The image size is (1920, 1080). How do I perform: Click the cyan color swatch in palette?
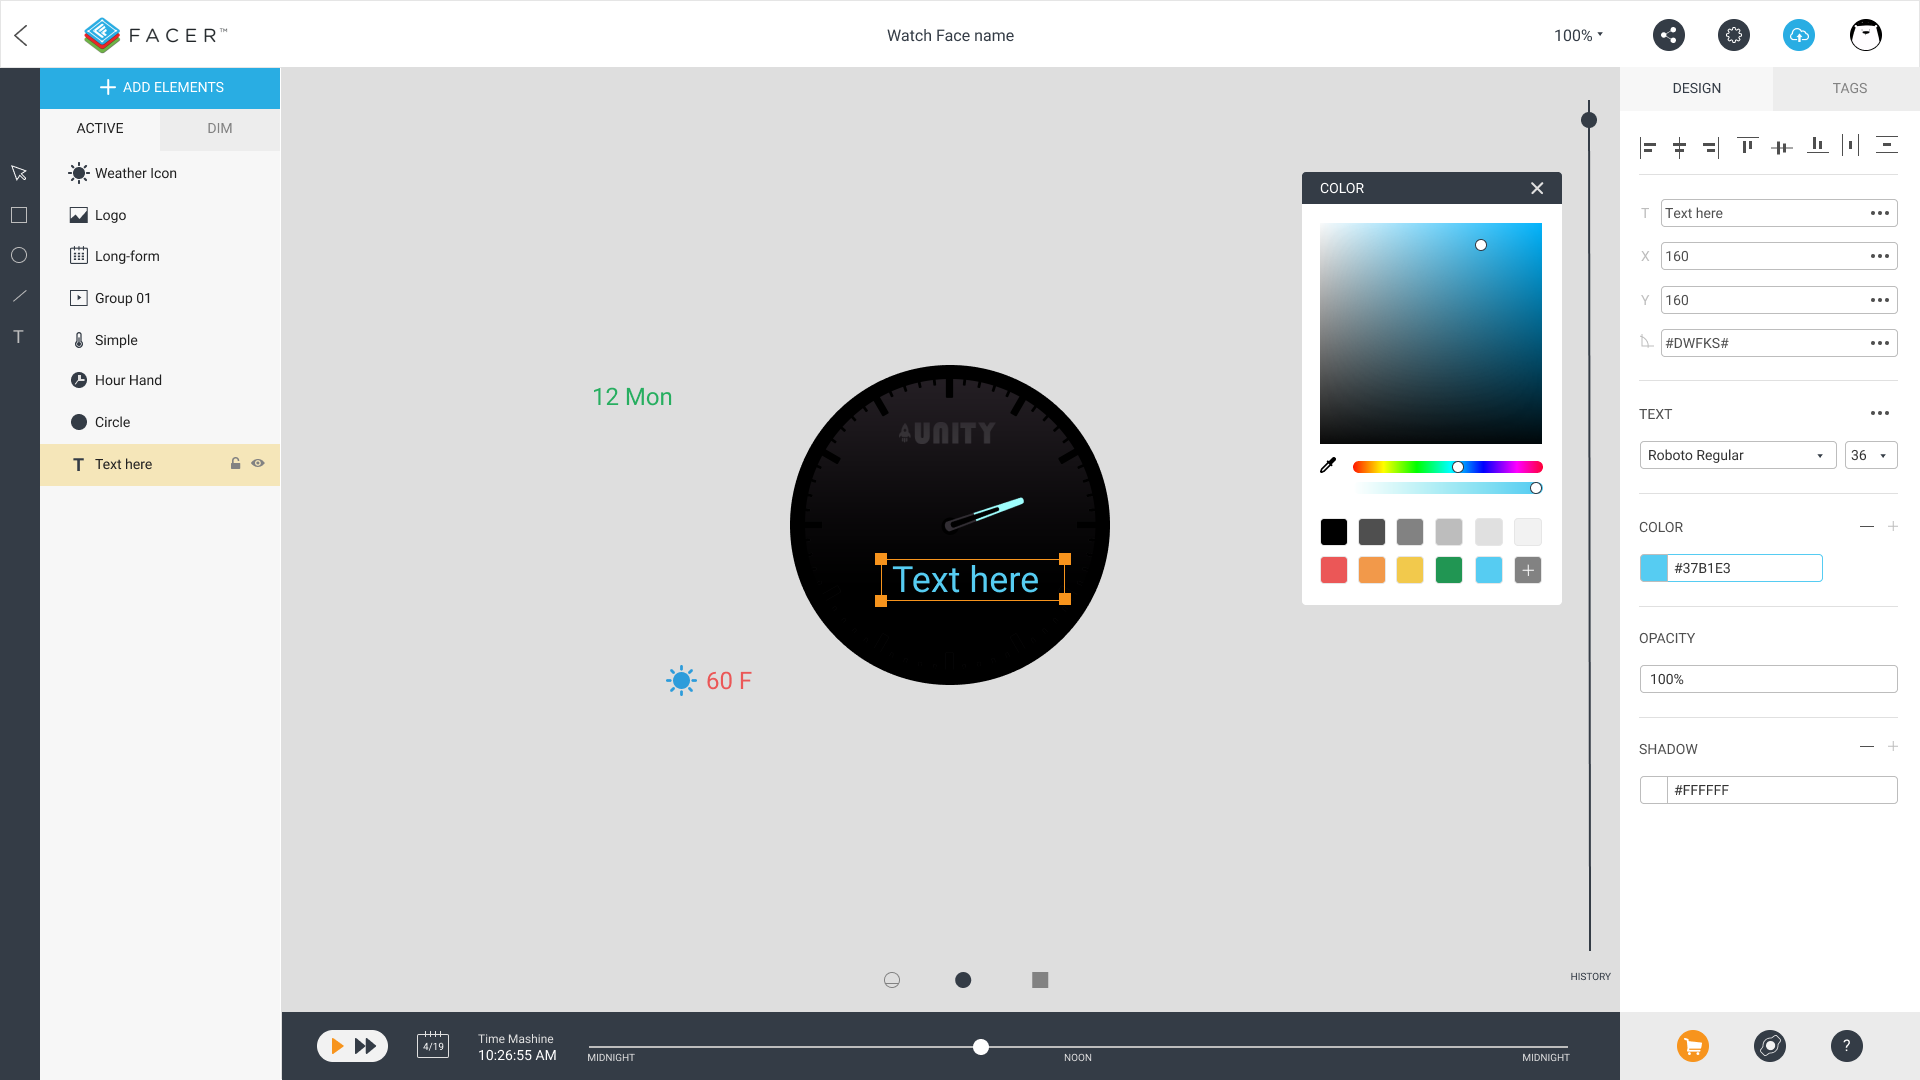1487,570
